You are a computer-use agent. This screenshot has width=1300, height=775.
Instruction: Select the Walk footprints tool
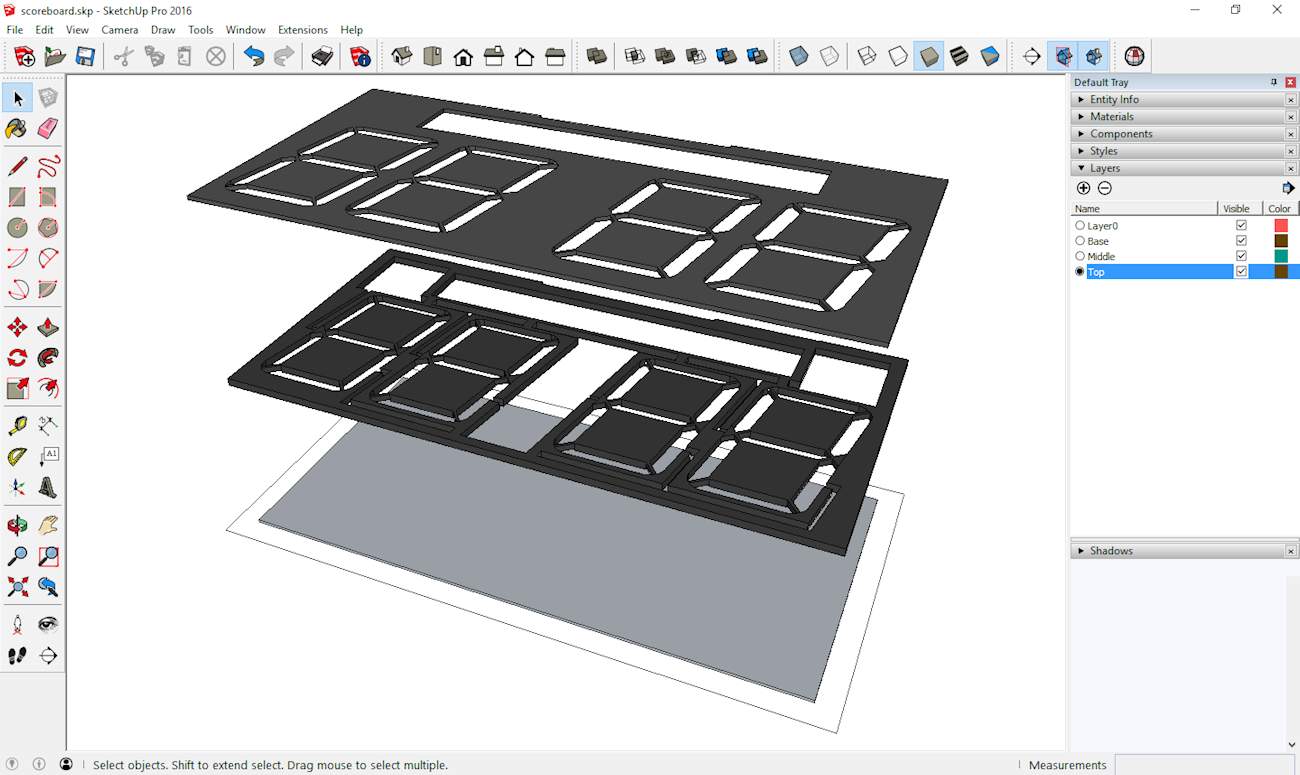[17, 656]
